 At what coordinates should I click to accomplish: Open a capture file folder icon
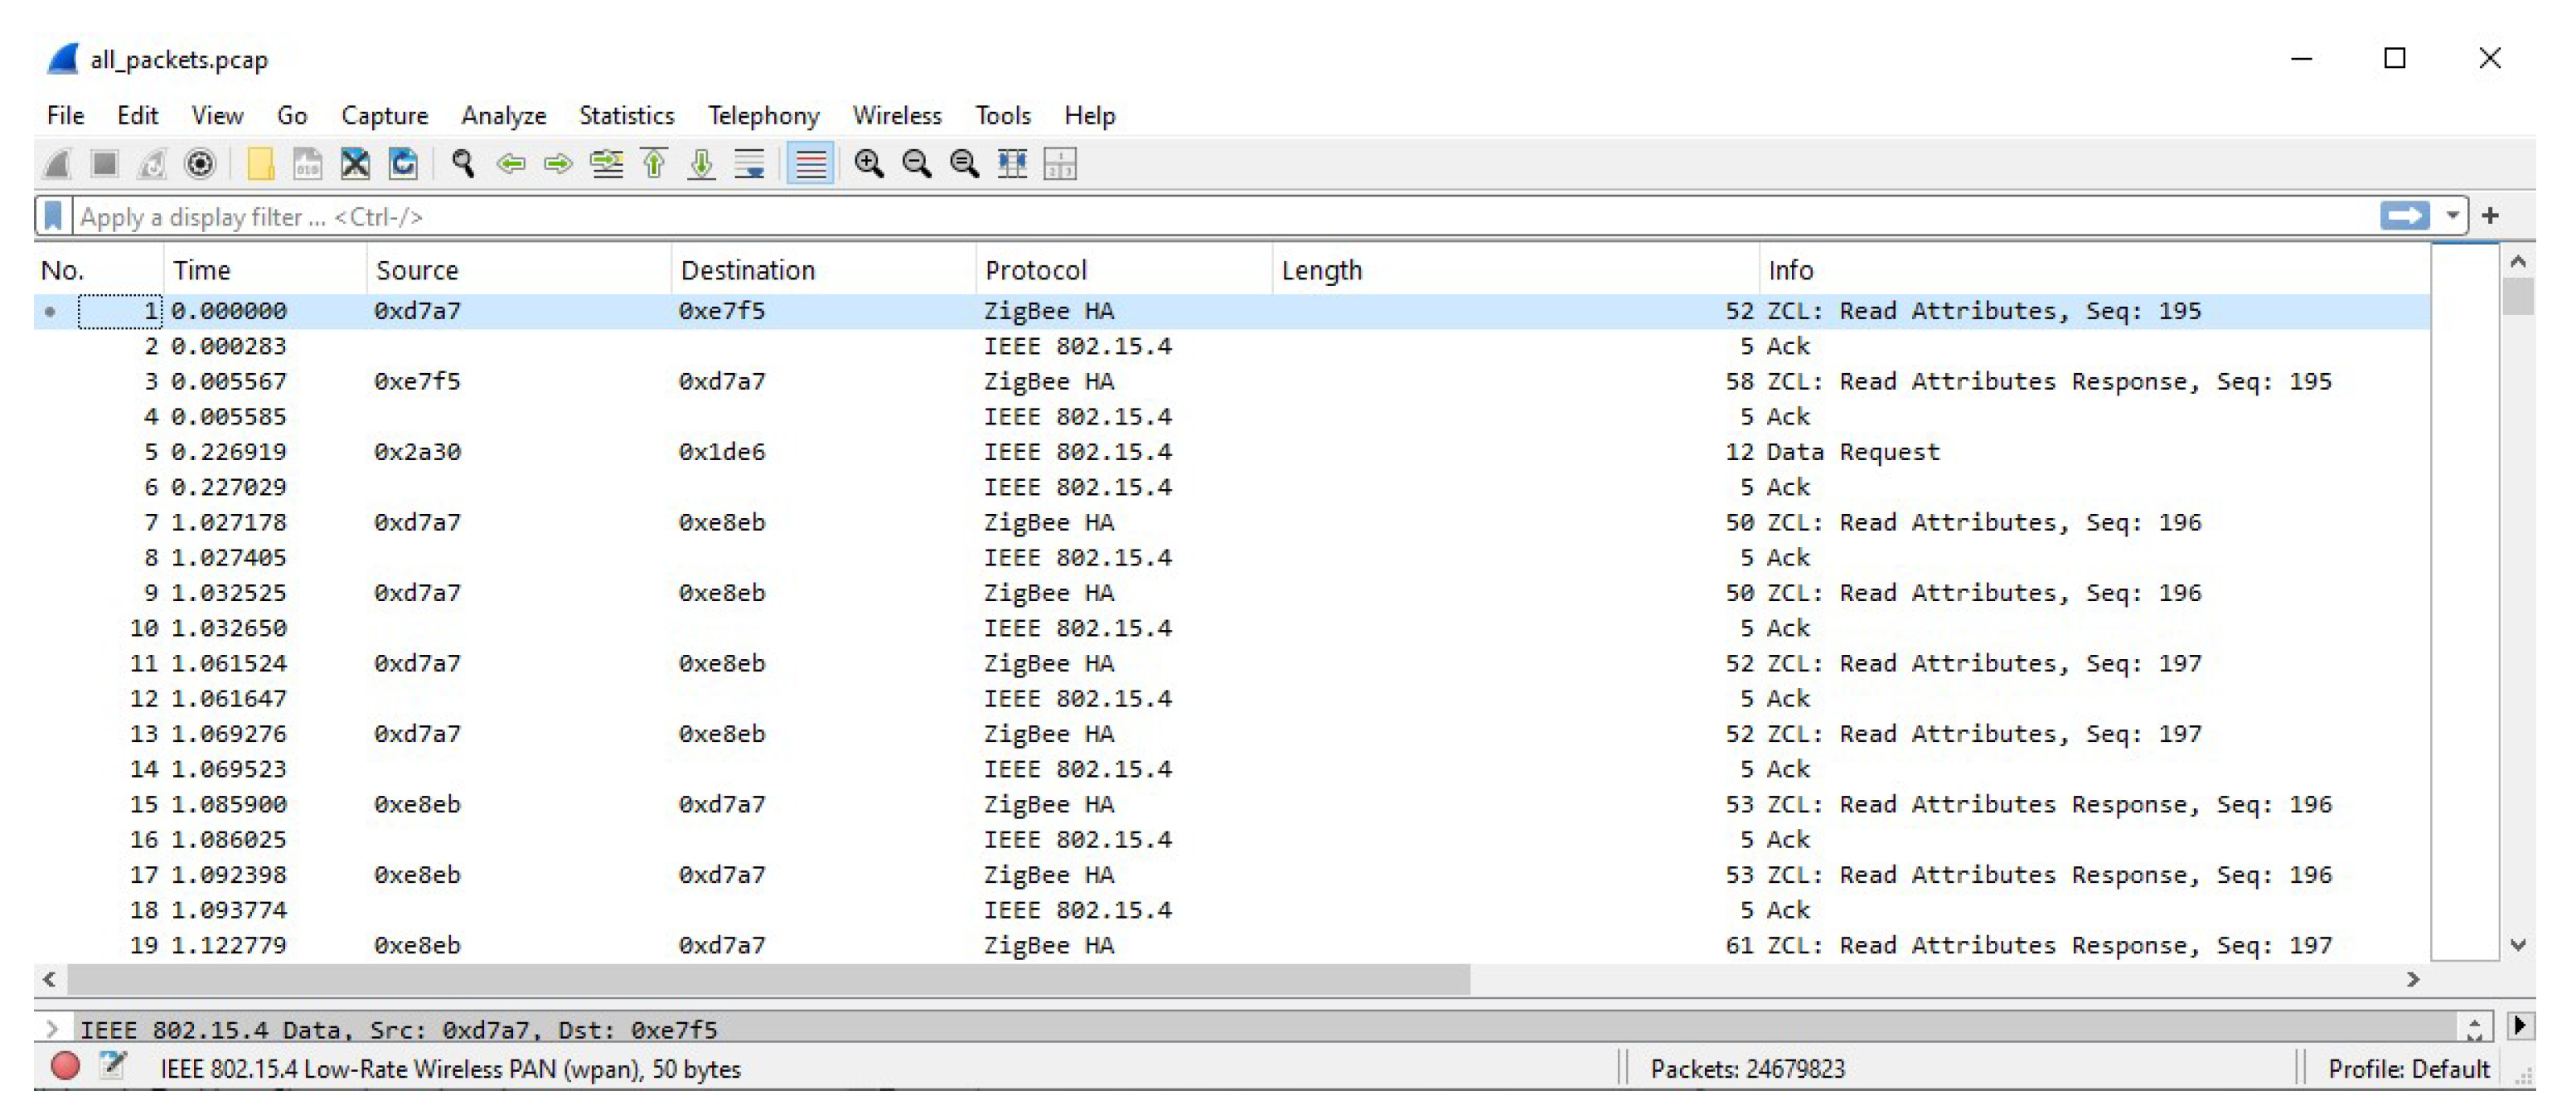[x=260, y=163]
